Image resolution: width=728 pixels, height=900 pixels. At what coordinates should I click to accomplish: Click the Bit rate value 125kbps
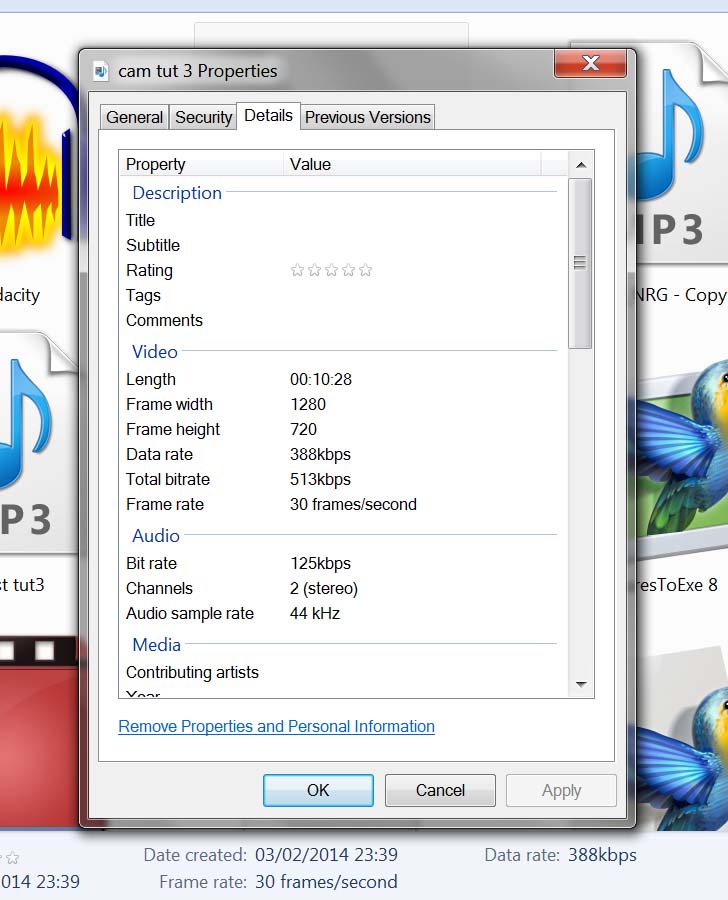320,563
